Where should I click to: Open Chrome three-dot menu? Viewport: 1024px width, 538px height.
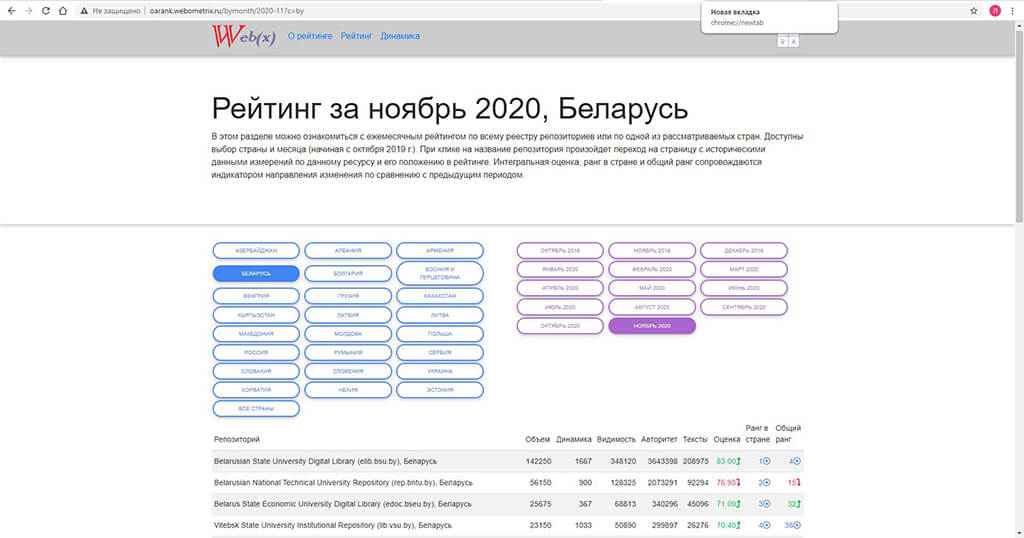click(1012, 10)
